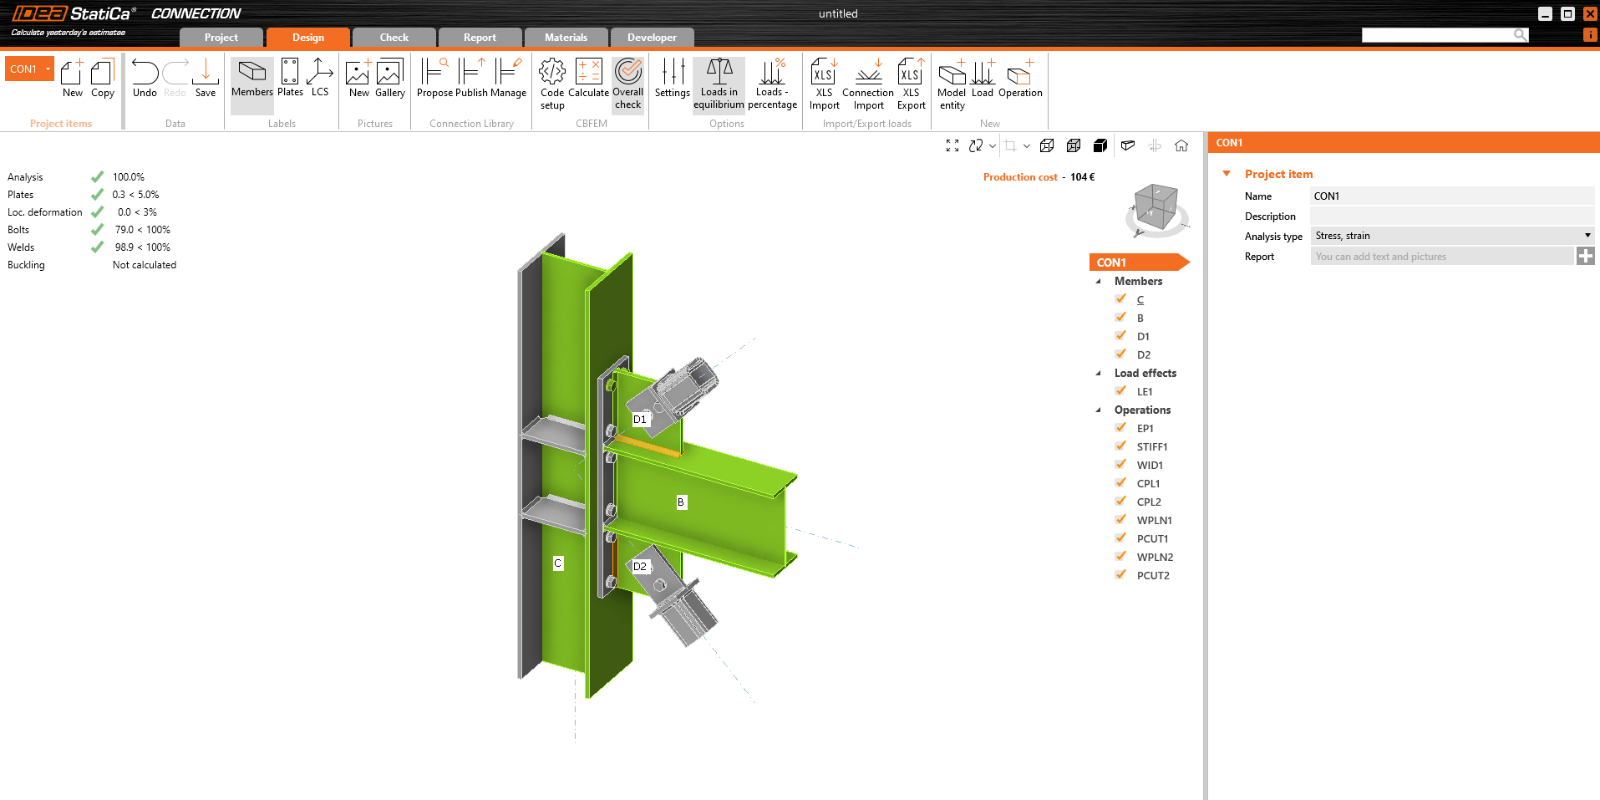Click the home view icon
This screenshot has height=800, width=1600.
pyautogui.click(x=1181, y=146)
